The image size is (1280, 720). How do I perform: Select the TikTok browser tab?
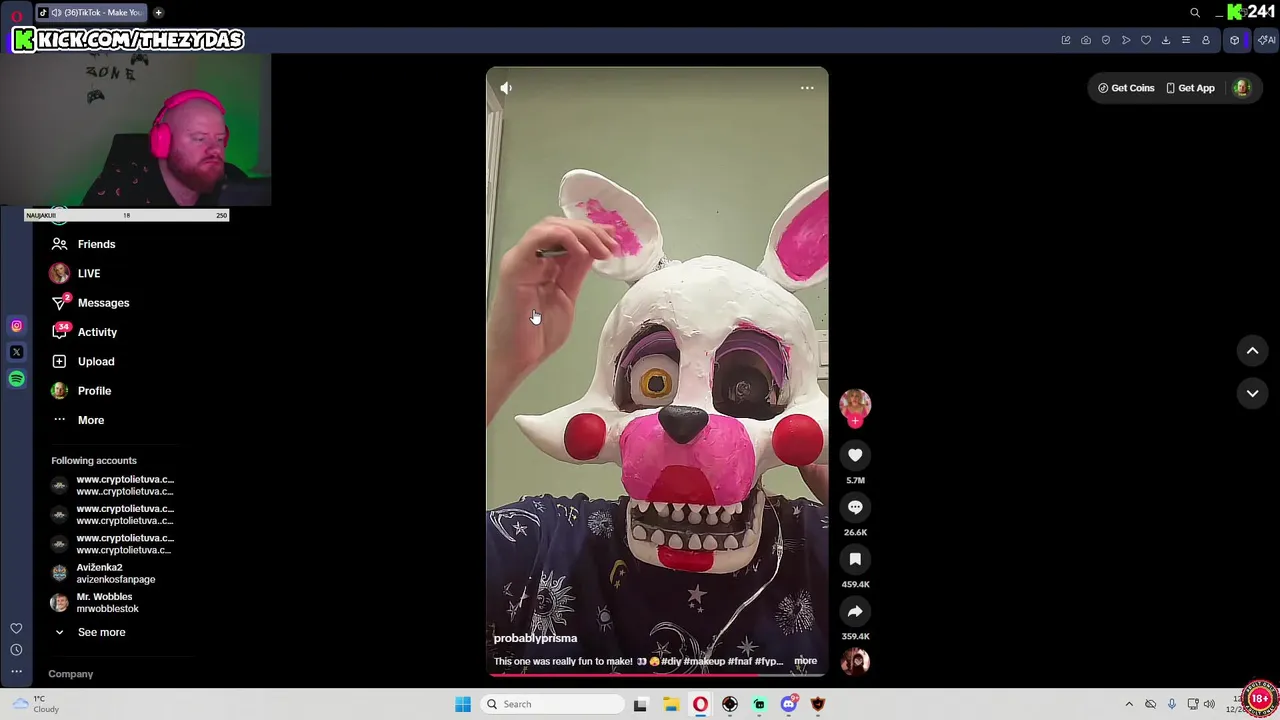tap(91, 12)
